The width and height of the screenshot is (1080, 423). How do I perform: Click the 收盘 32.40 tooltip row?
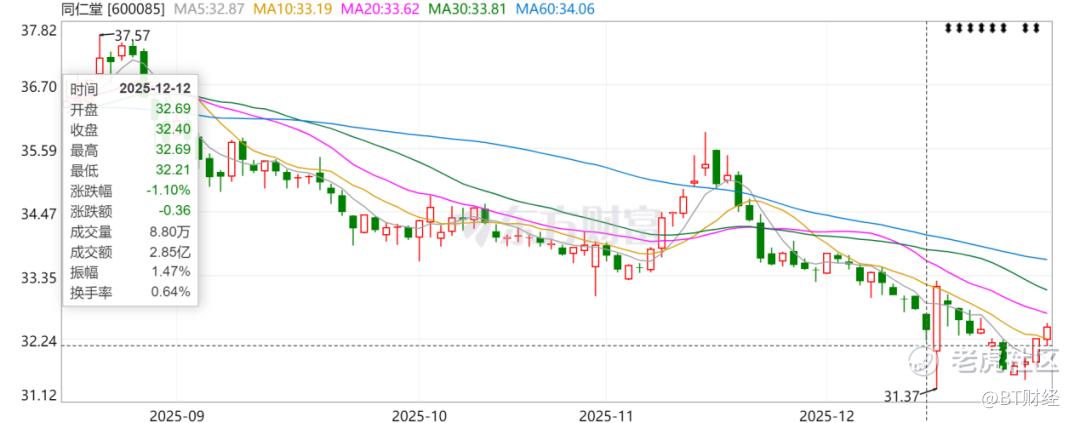coord(130,130)
